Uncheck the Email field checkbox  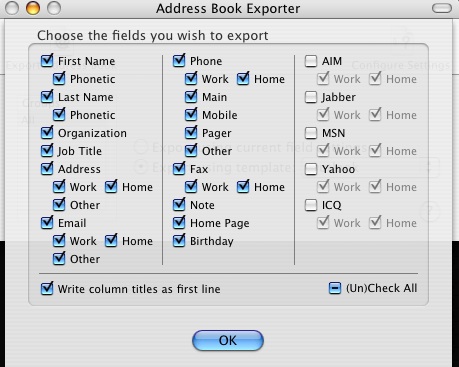(47, 223)
